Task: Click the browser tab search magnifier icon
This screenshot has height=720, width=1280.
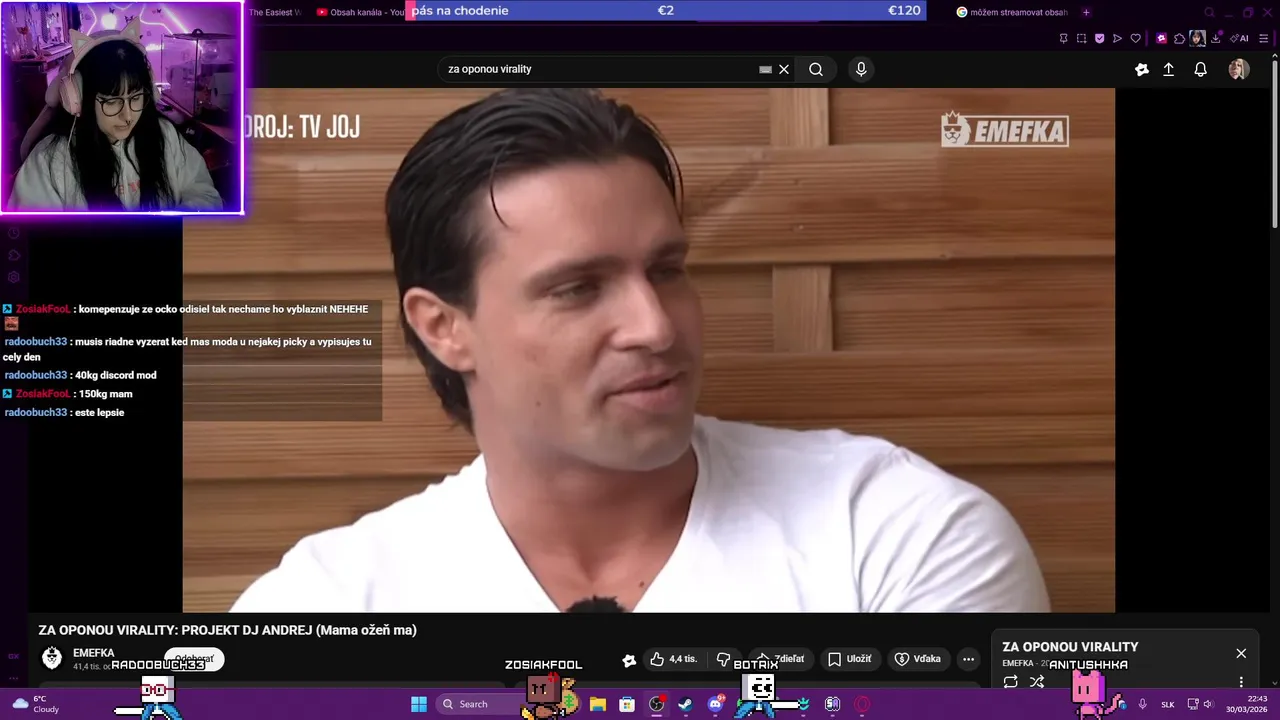Action: tap(1209, 12)
